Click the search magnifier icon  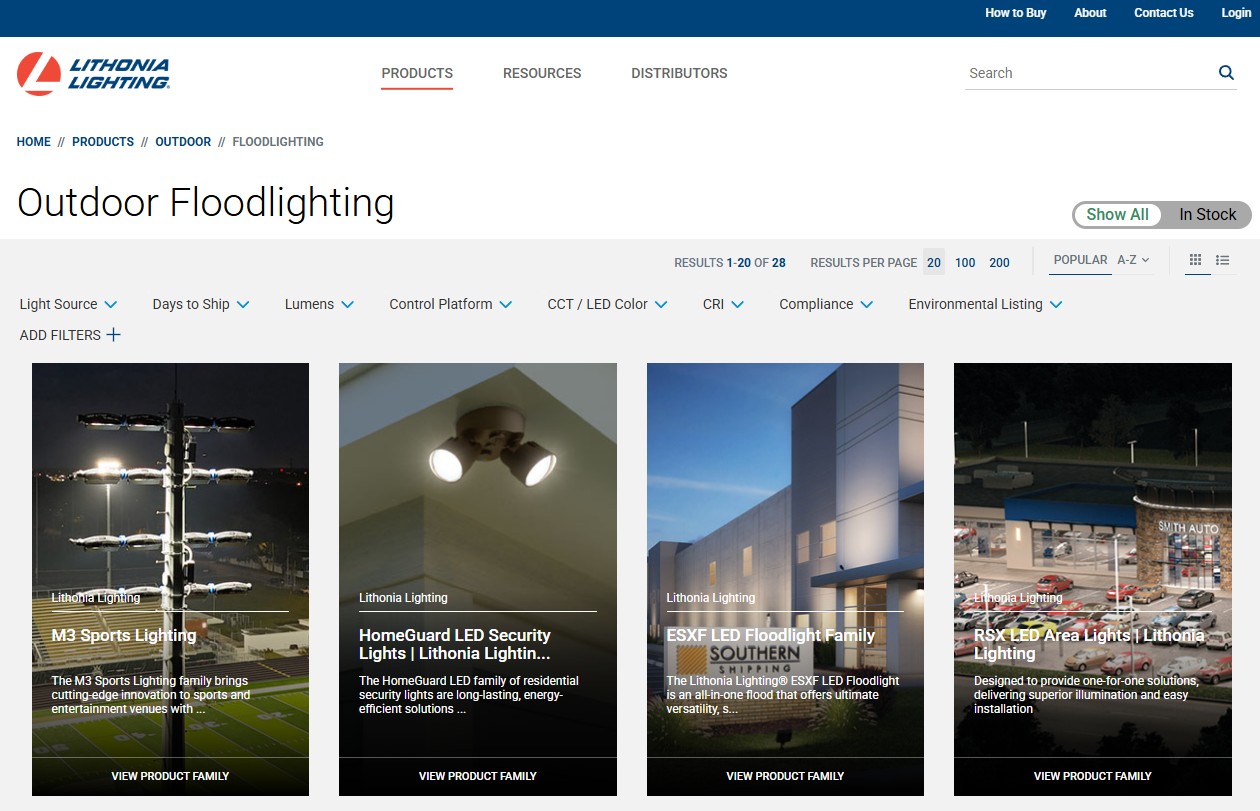point(1226,73)
